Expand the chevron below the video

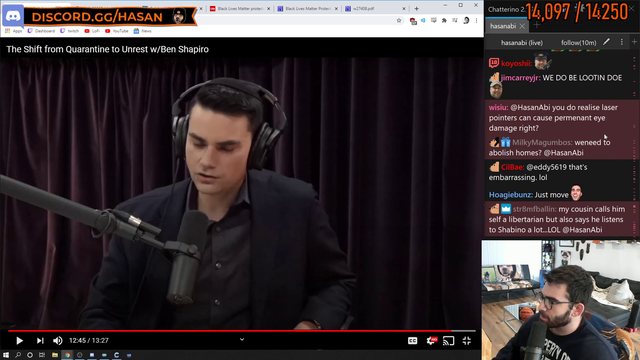tap(242, 339)
